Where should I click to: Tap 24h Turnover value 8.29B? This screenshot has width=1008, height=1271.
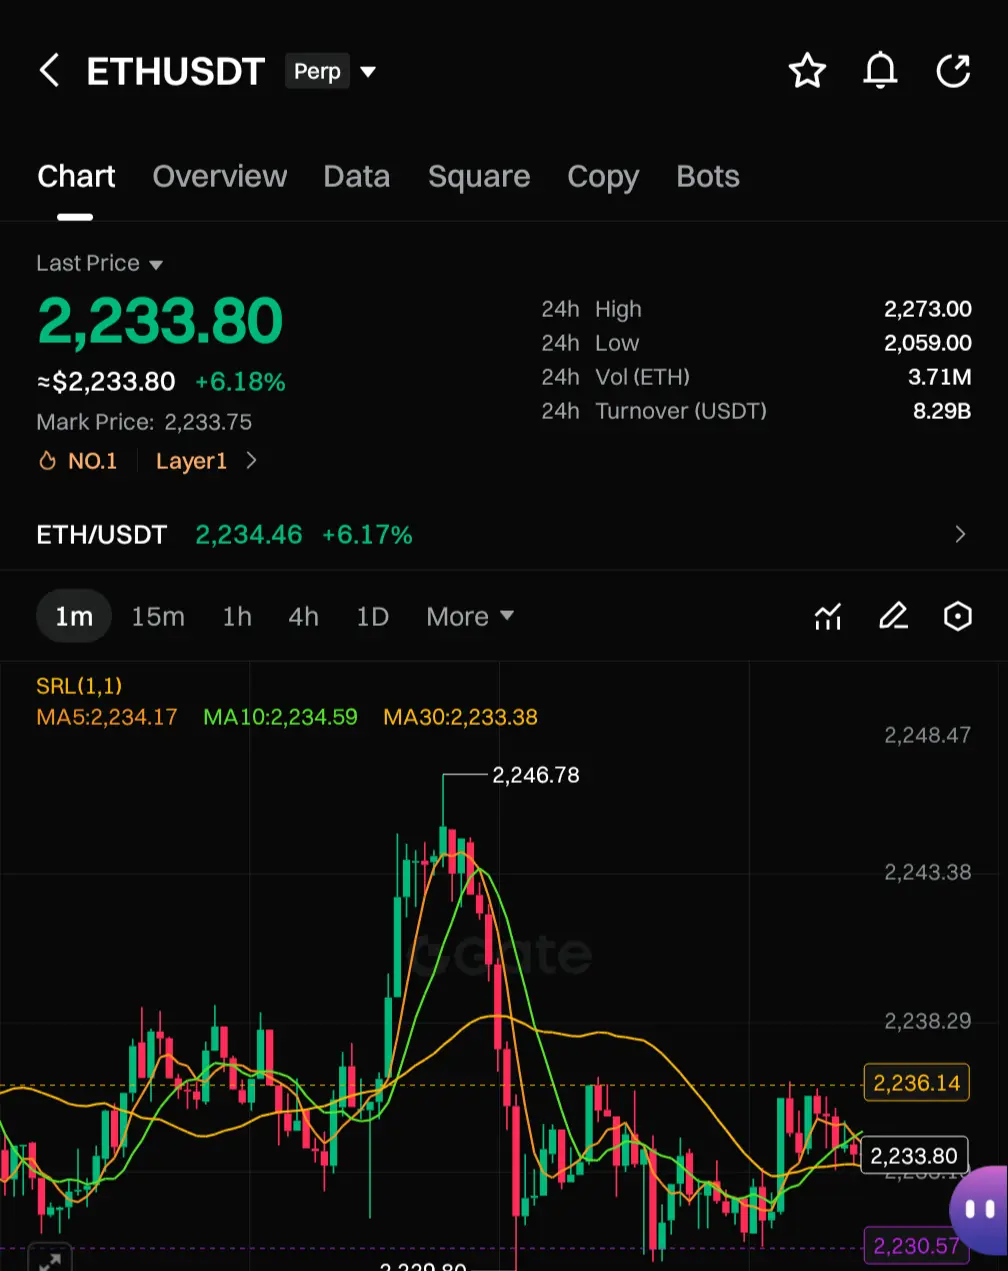coord(942,412)
